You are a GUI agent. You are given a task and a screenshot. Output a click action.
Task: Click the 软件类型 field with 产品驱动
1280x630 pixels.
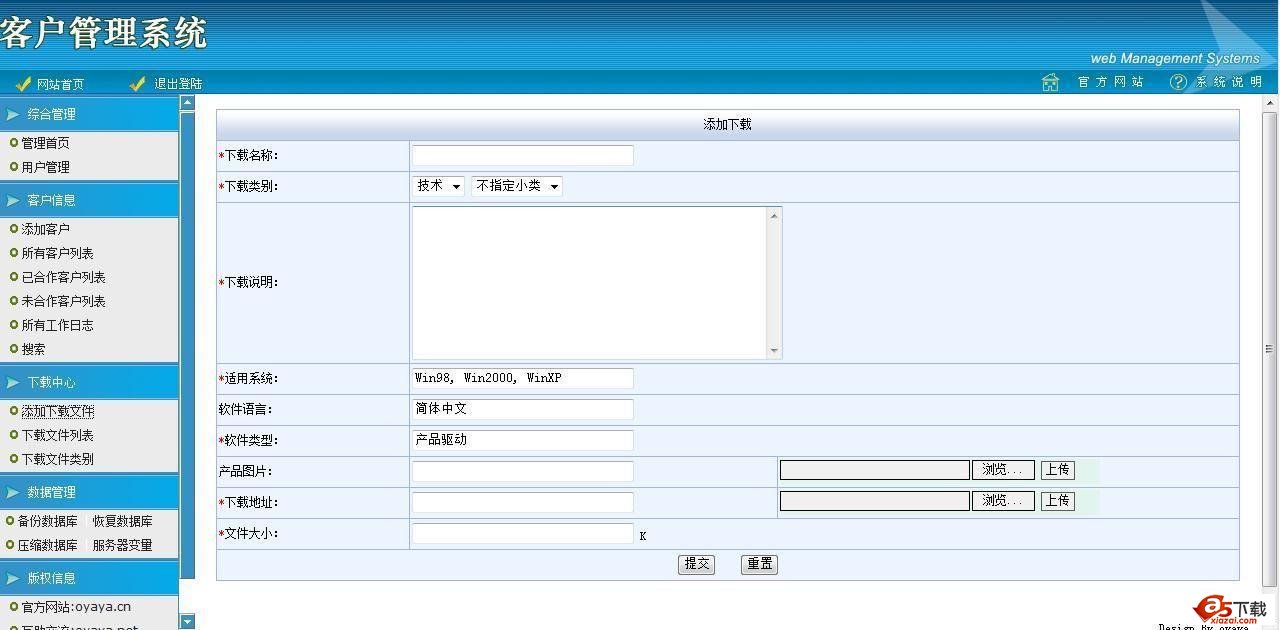(523, 440)
